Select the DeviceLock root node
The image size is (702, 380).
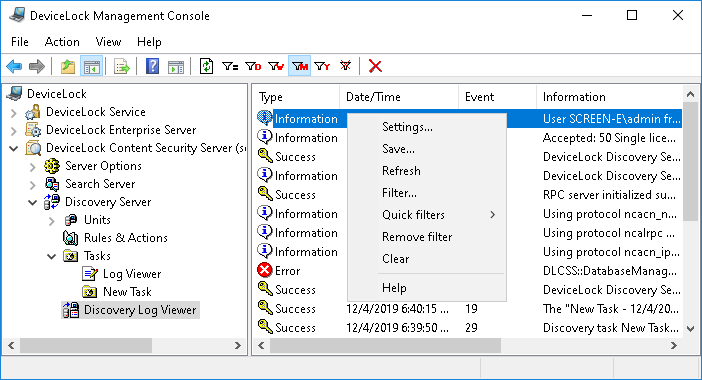click(x=57, y=94)
